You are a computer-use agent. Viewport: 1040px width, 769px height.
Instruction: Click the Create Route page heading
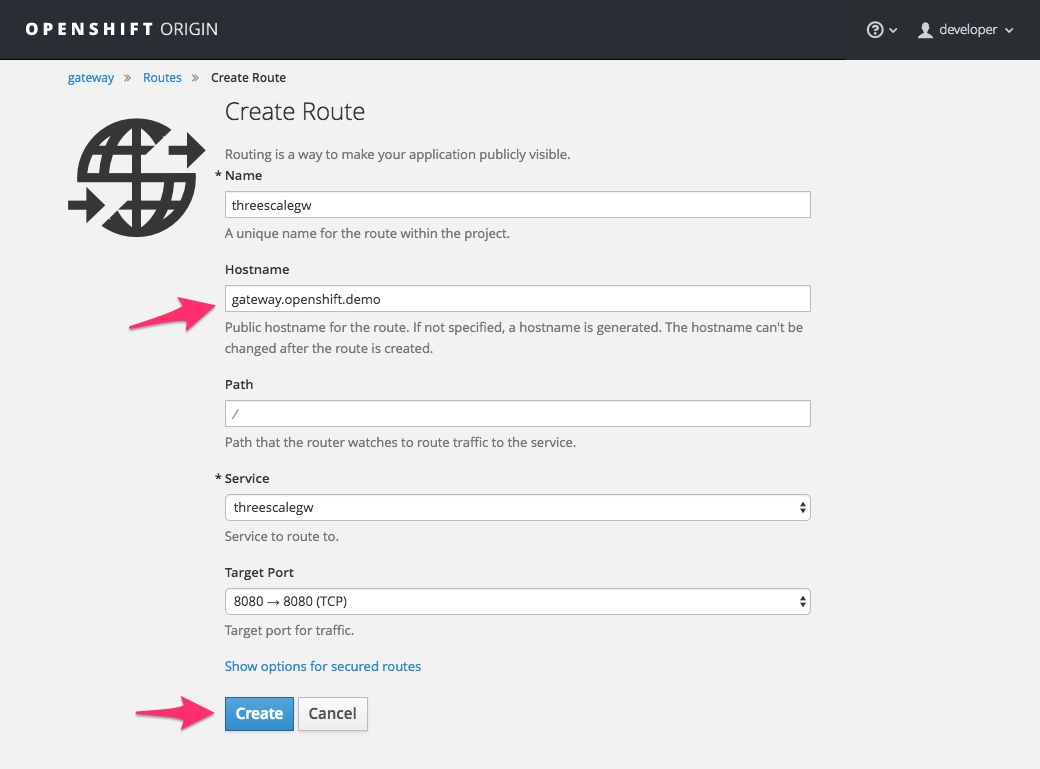click(x=295, y=111)
